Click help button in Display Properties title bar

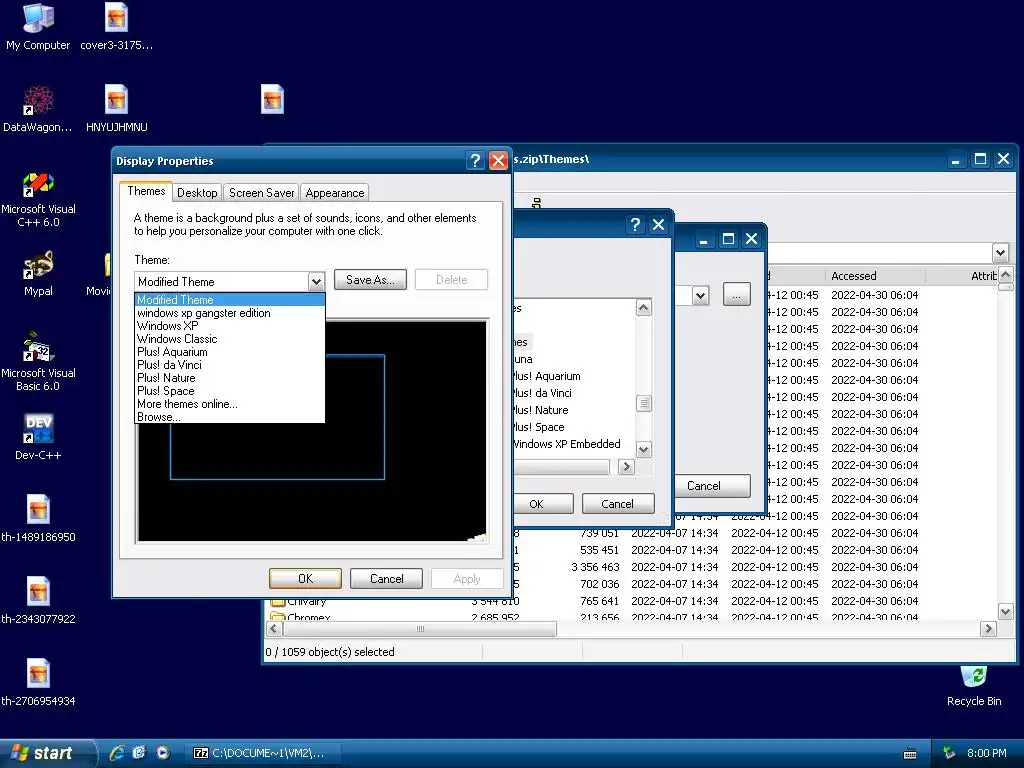tap(475, 161)
